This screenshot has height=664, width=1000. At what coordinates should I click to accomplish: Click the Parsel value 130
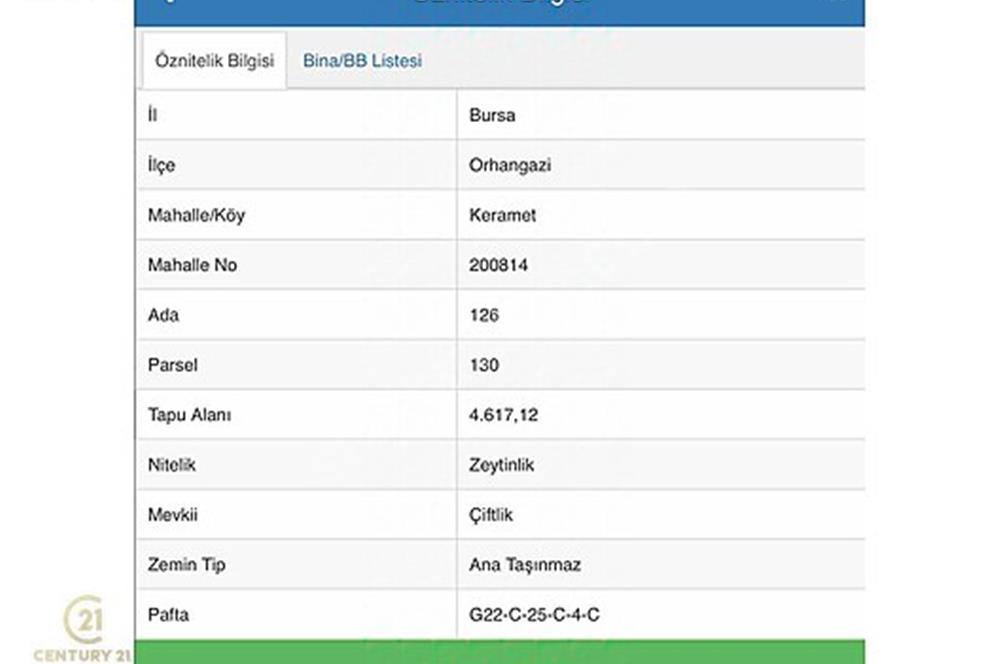(x=484, y=365)
